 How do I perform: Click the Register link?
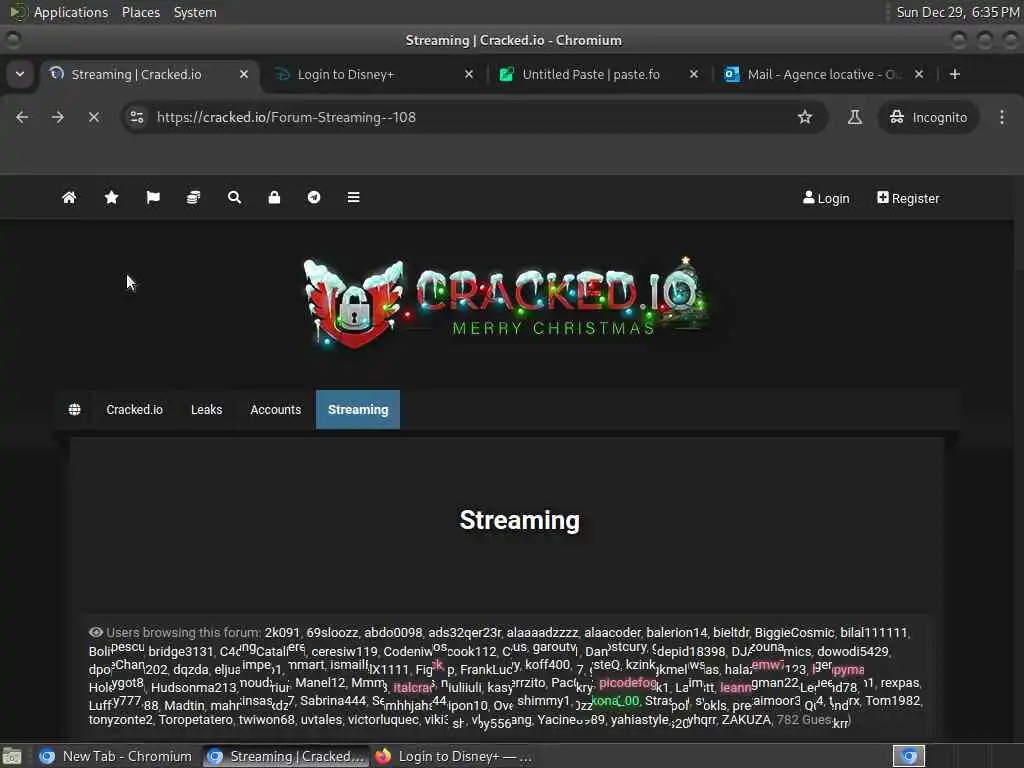(908, 198)
